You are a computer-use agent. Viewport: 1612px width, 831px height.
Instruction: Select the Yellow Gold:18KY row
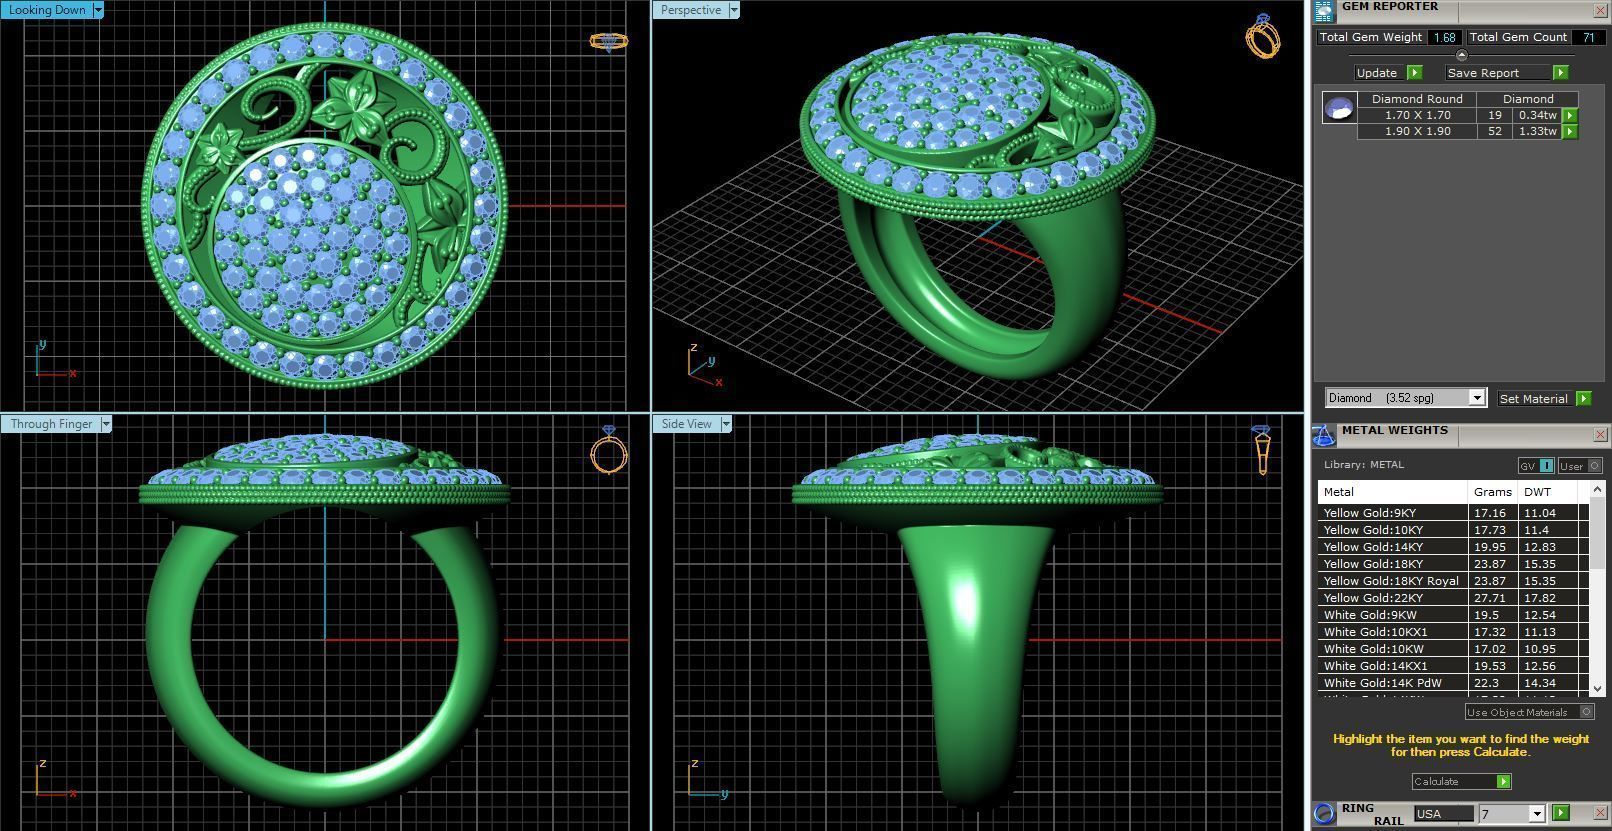click(1453, 564)
